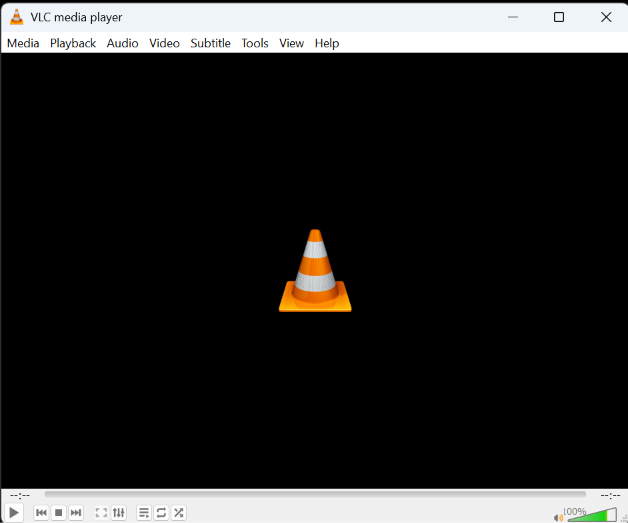Toggle remaining time label on right
628x523 pixels.
tap(610, 496)
